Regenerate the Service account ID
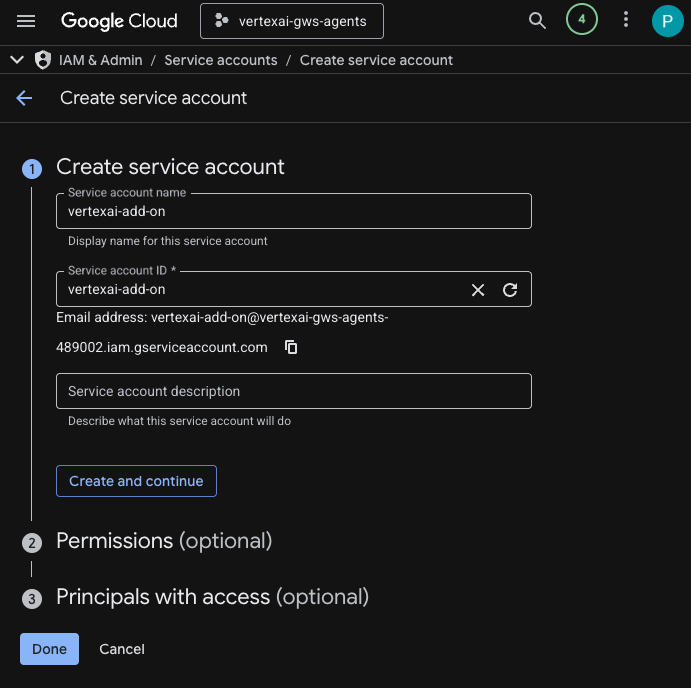The width and height of the screenshot is (691, 688). coord(510,290)
